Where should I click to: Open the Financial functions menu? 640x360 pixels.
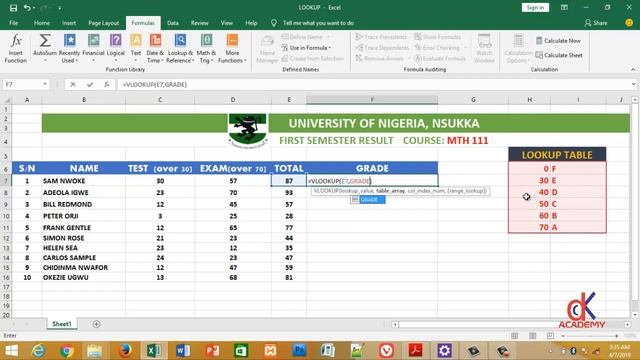point(93,49)
